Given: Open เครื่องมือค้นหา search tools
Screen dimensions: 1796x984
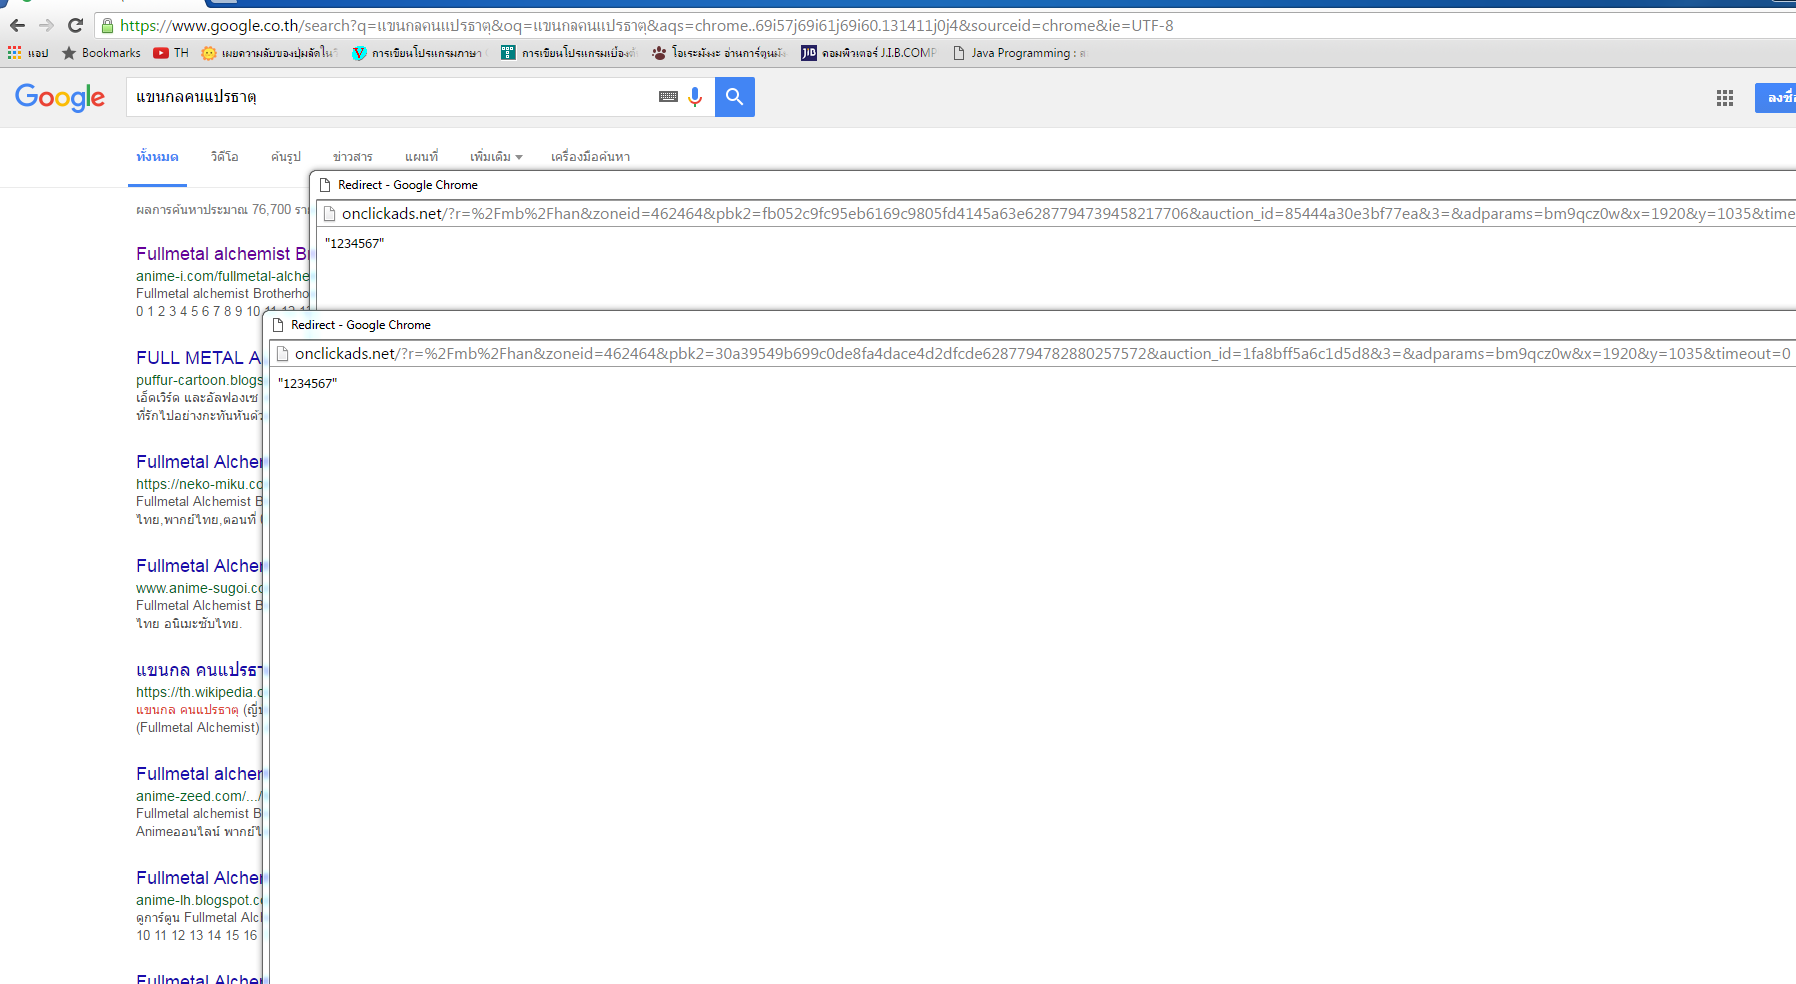Looking at the screenshot, I should (x=590, y=157).
